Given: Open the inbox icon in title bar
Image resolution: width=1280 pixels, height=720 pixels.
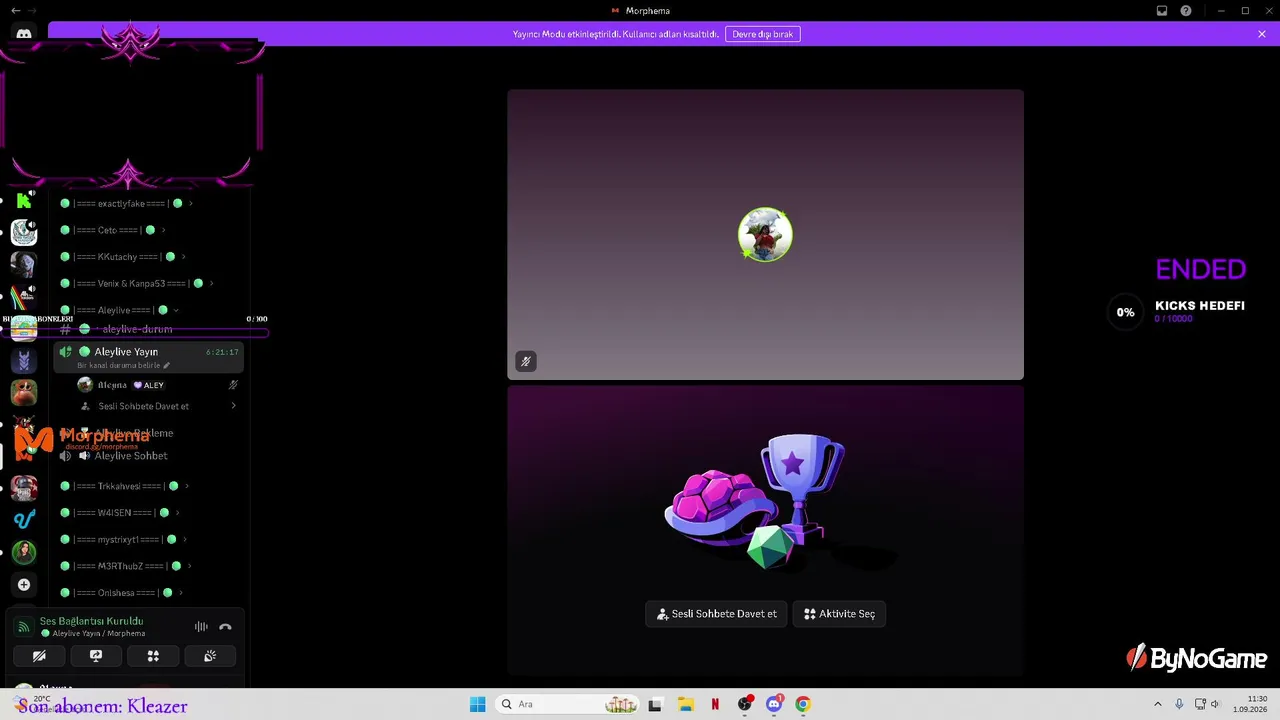Looking at the screenshot, I should [x=1162, y=11].
